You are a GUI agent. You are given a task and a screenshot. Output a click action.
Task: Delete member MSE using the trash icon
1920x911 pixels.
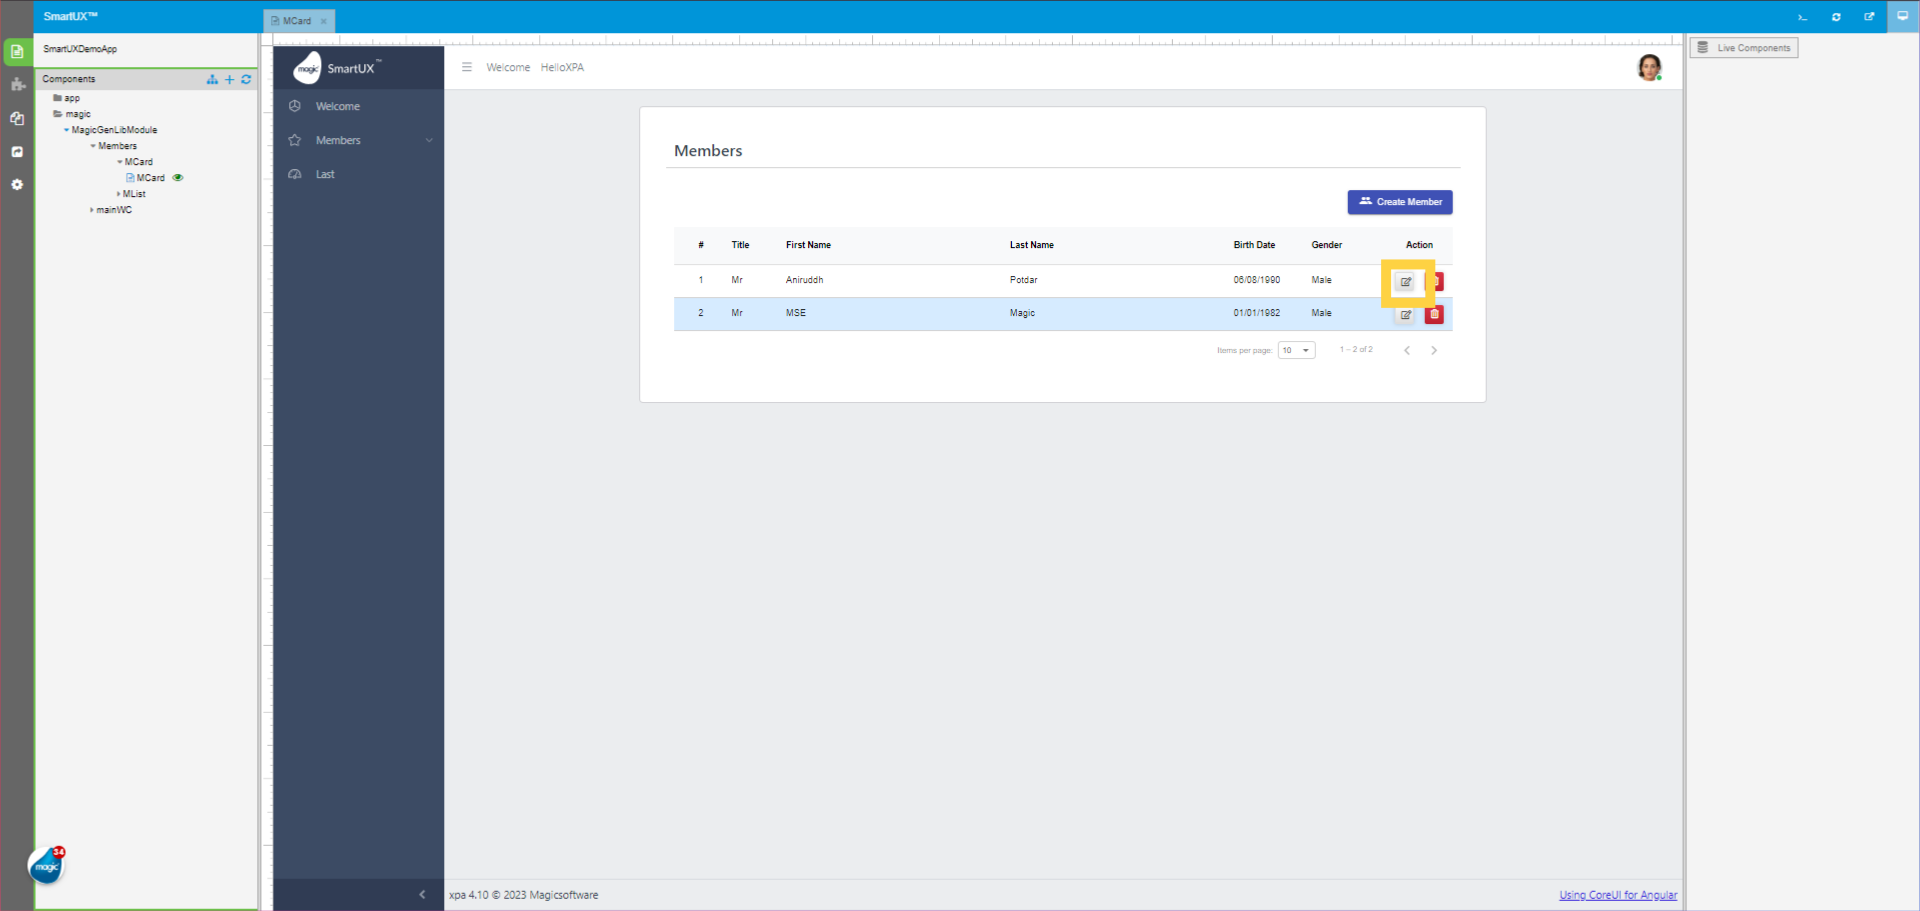coord(1435,314)
